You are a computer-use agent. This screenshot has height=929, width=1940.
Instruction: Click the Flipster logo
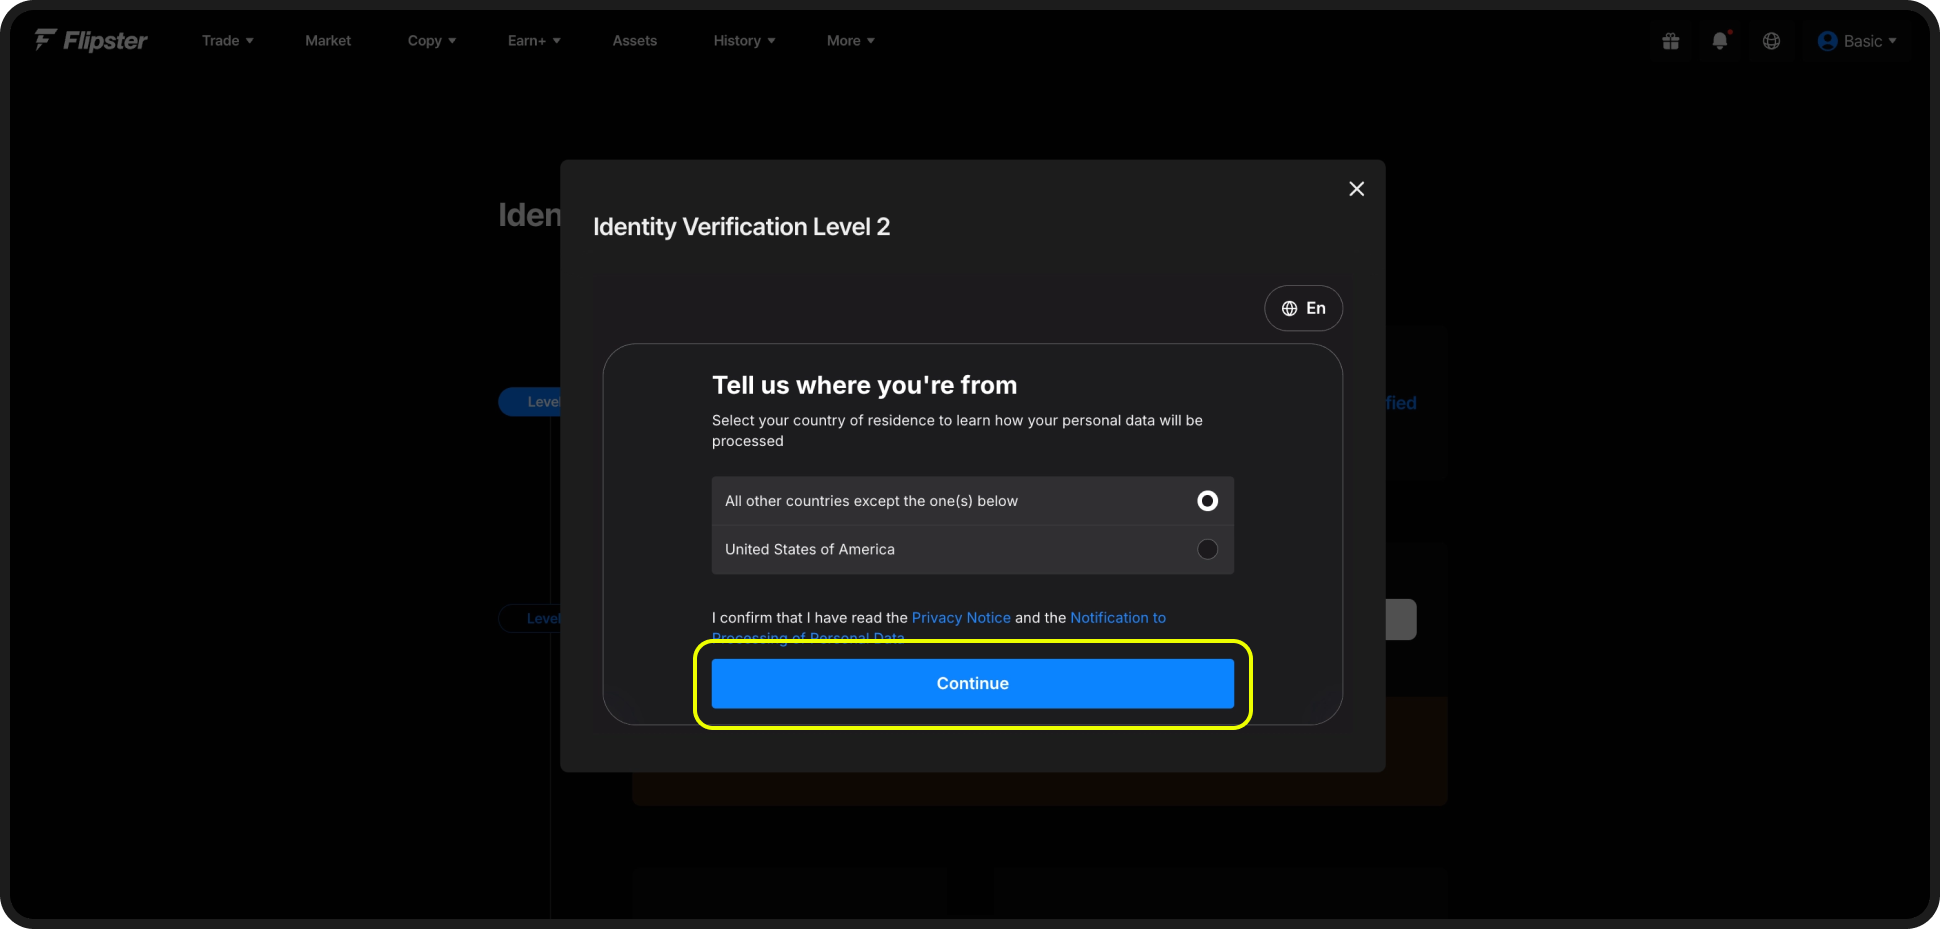tap(91, 40)
